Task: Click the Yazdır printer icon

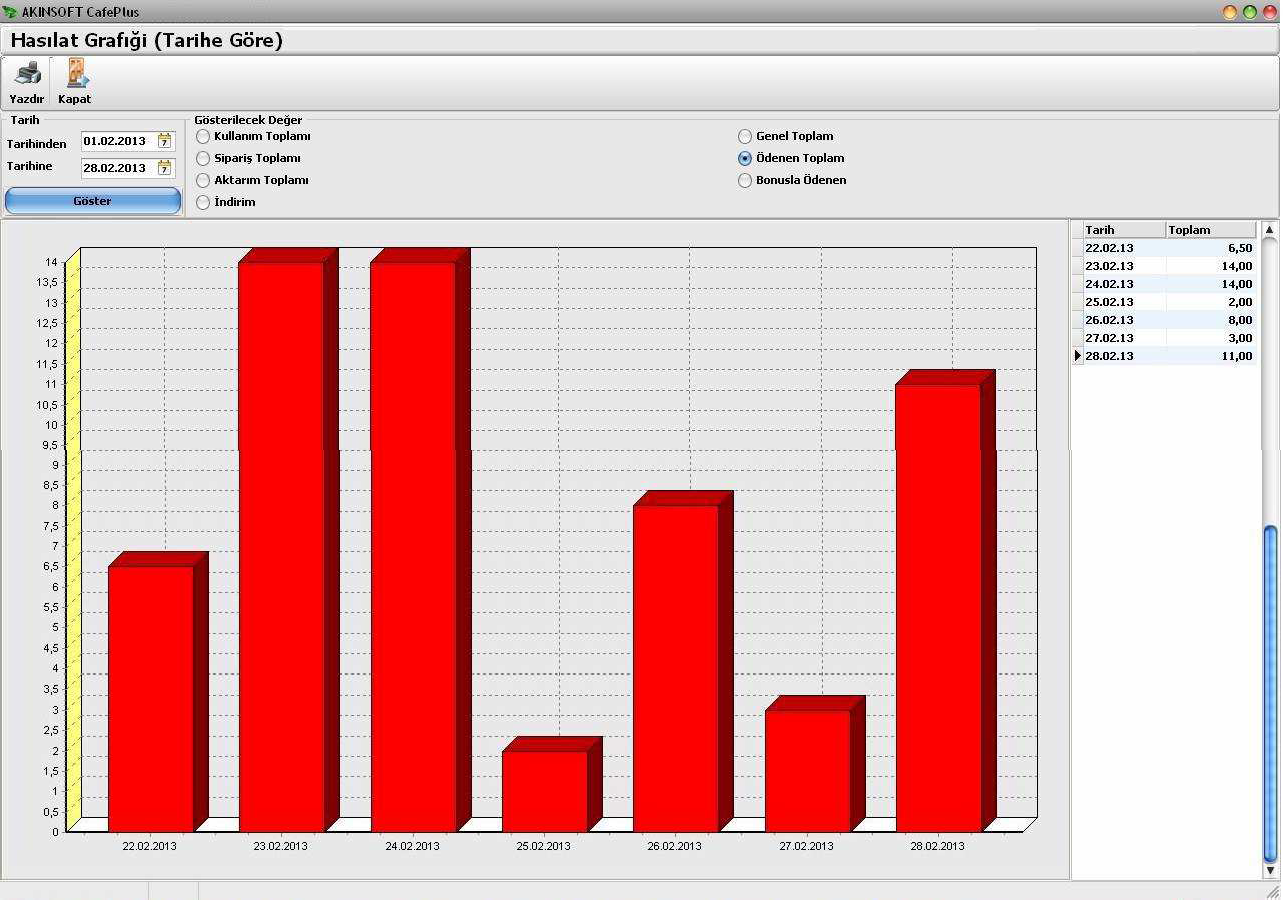Action: coord(27,73)
